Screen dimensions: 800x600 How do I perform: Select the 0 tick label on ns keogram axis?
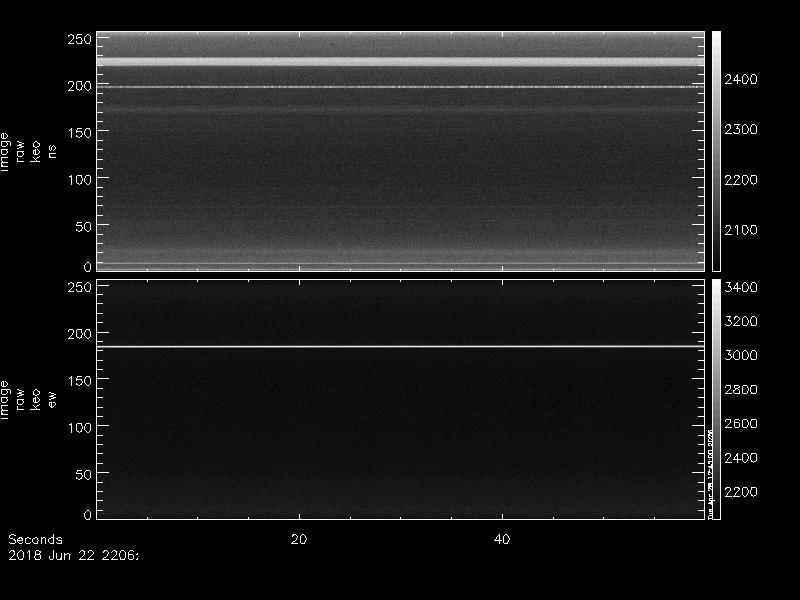pos(88,267)
